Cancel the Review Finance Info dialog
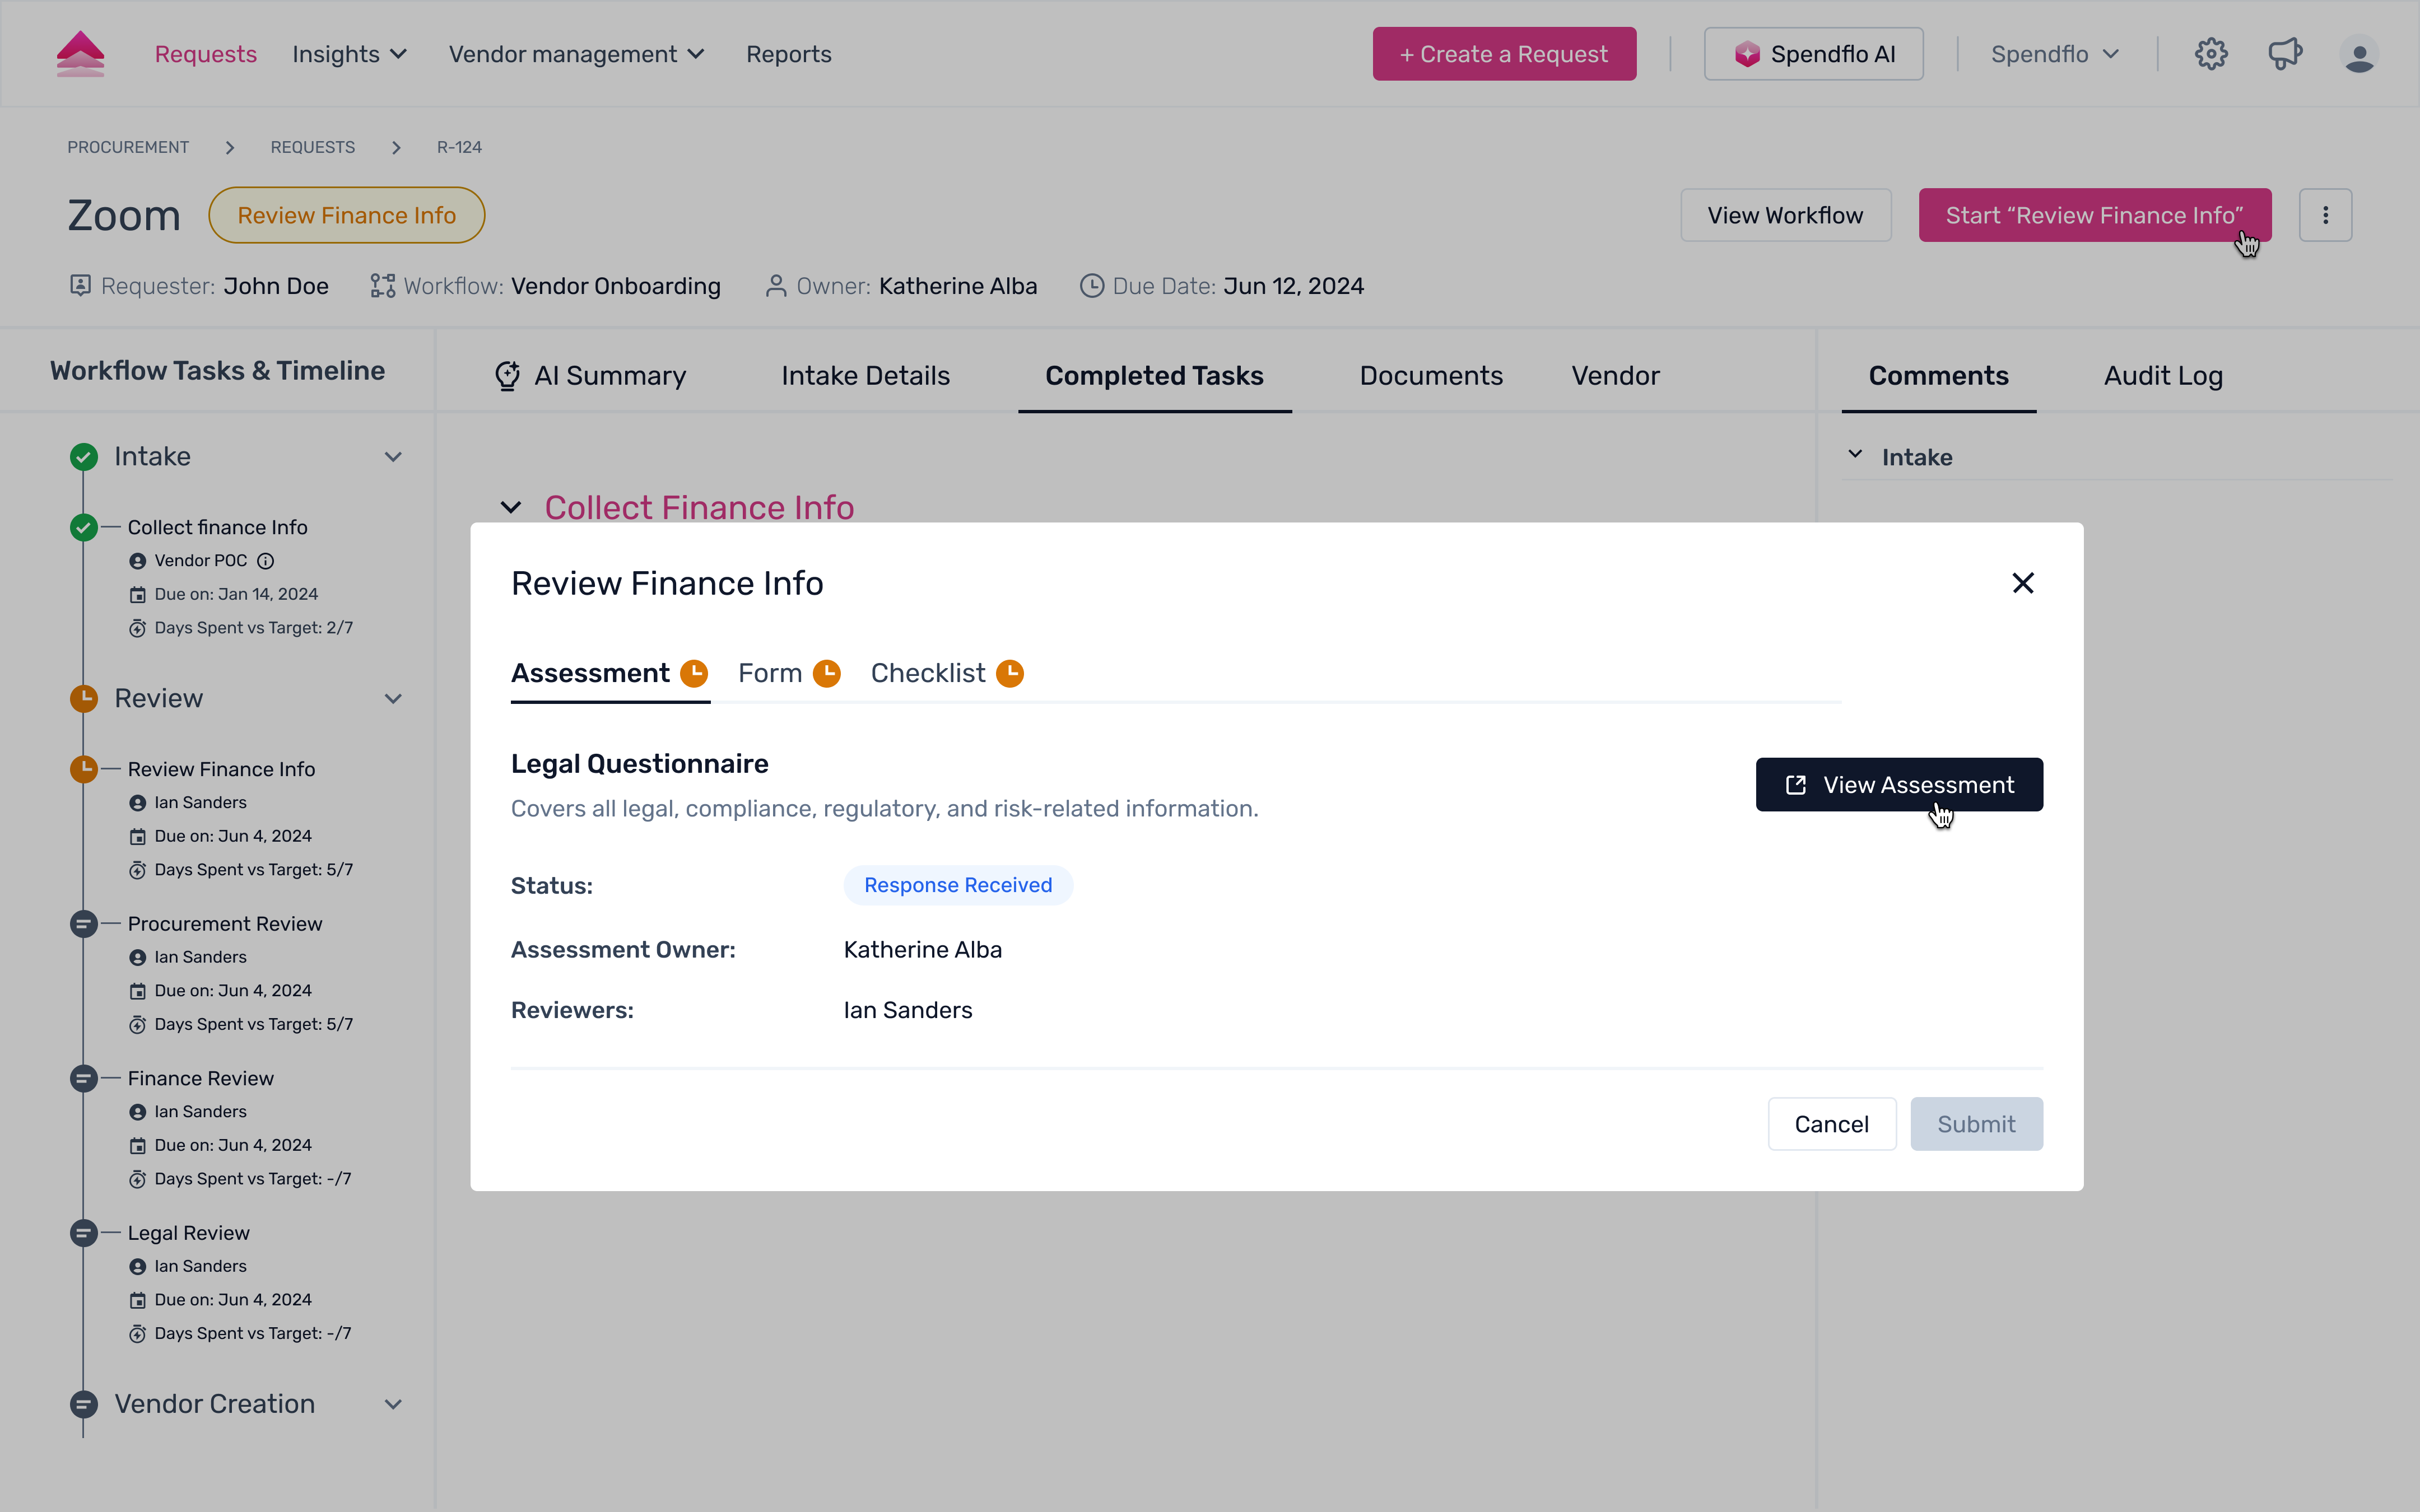This screenshot has width=2420, height=1512. 1831,1124
